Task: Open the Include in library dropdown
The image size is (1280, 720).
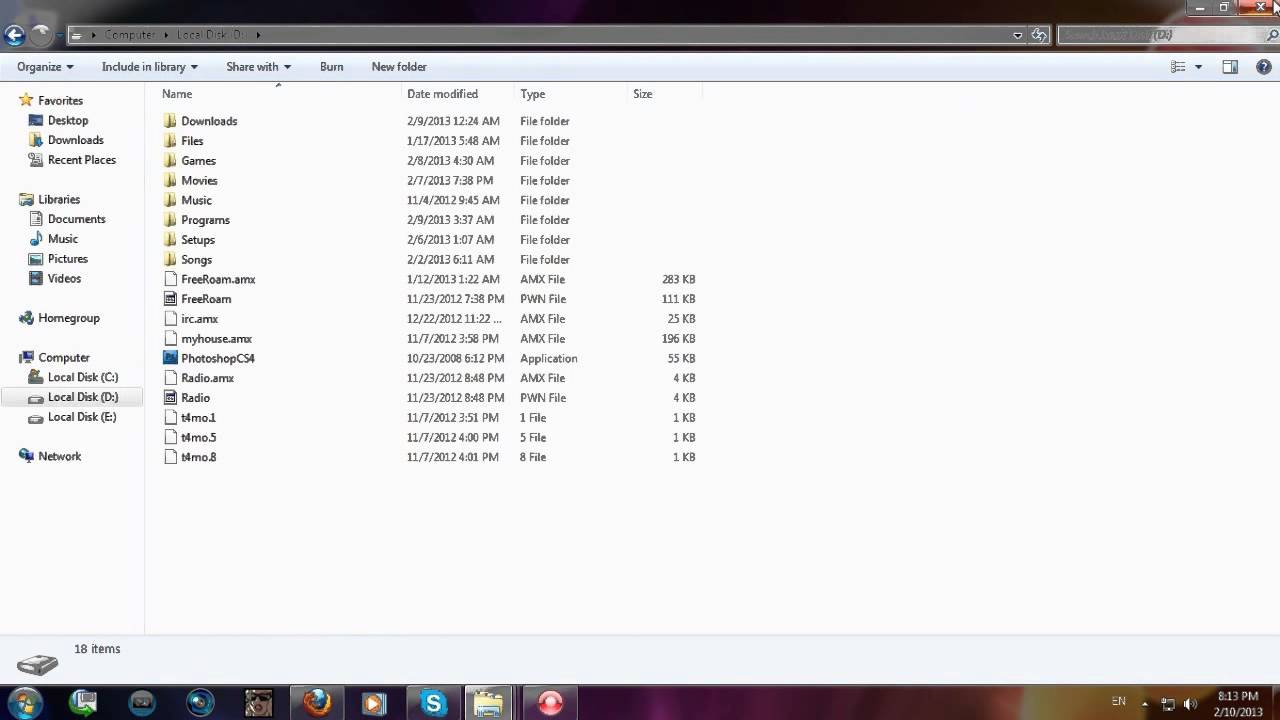Action: (x=149, y=67)
